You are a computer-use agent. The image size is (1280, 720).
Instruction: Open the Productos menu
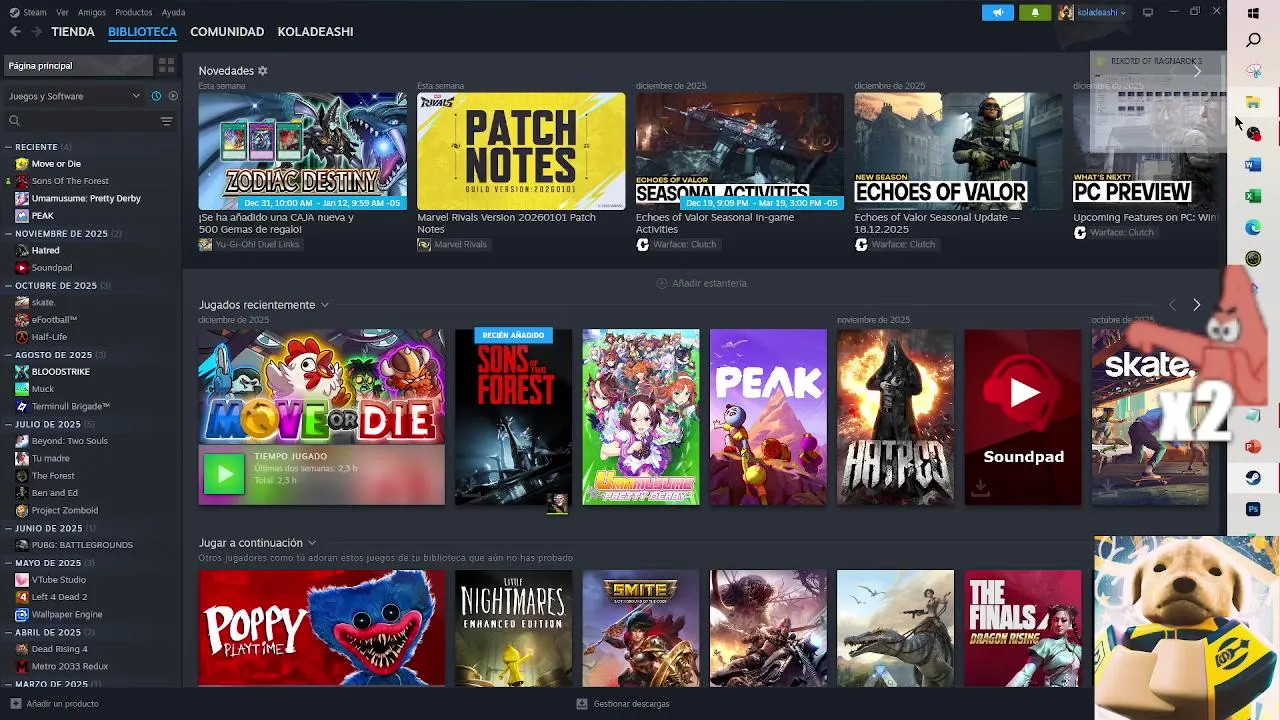pyautogui.click(x=134, y=12)
